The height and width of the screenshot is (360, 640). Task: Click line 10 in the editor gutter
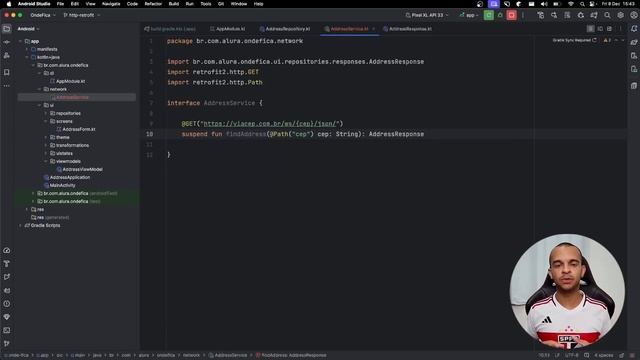coord(150,134)
